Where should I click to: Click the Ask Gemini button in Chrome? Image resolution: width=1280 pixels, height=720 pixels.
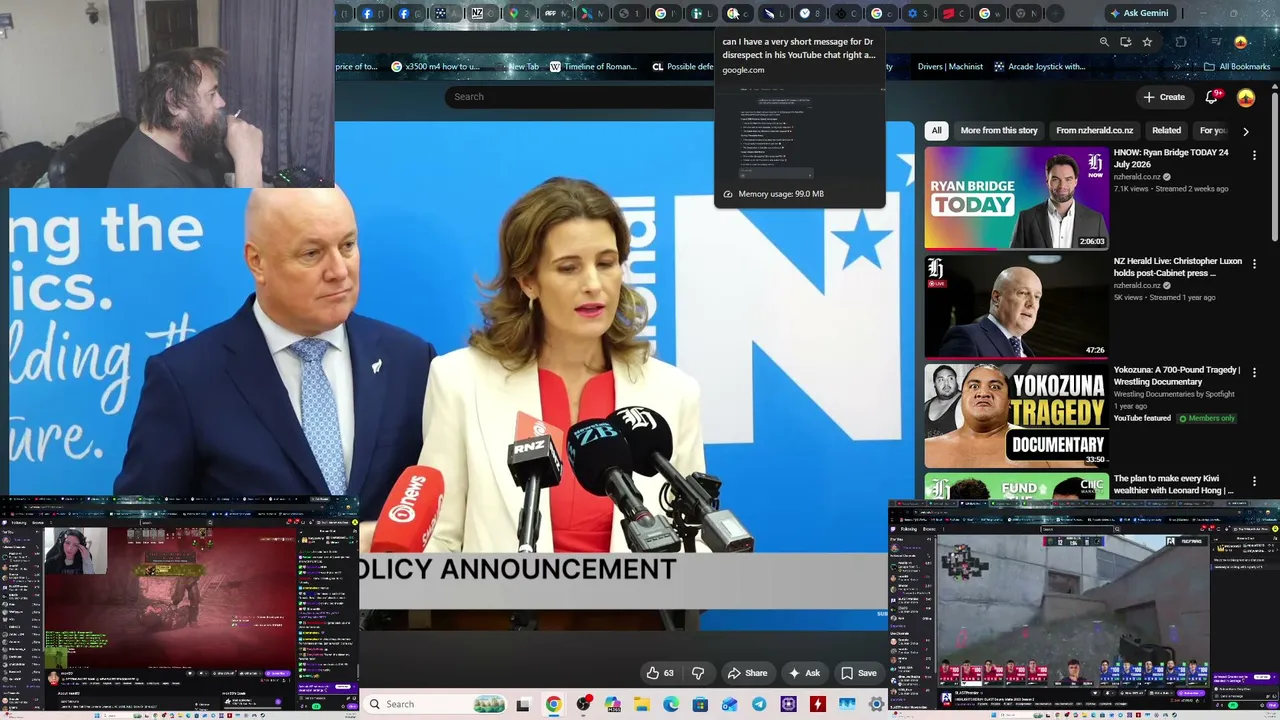[1139, 13]
